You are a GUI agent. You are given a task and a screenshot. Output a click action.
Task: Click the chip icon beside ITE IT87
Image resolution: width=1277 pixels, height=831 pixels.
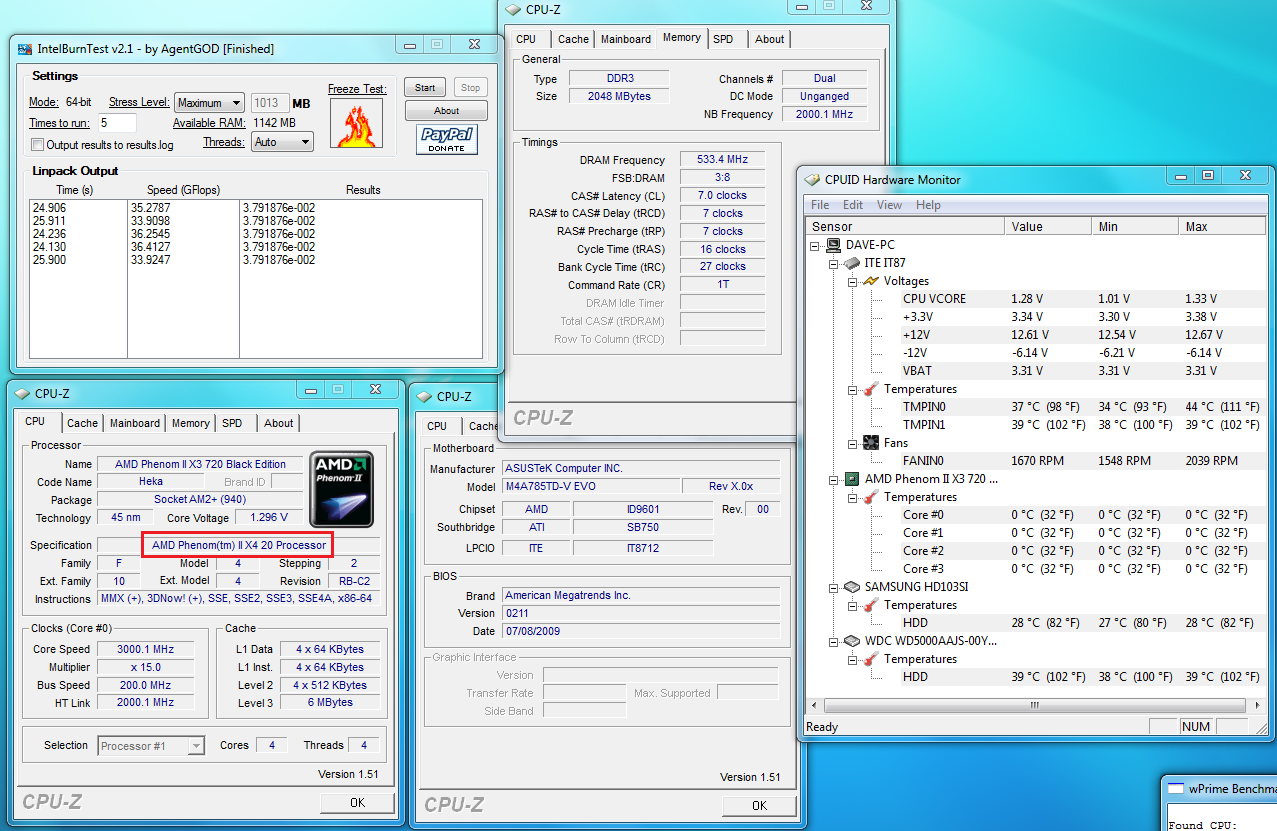851,263
